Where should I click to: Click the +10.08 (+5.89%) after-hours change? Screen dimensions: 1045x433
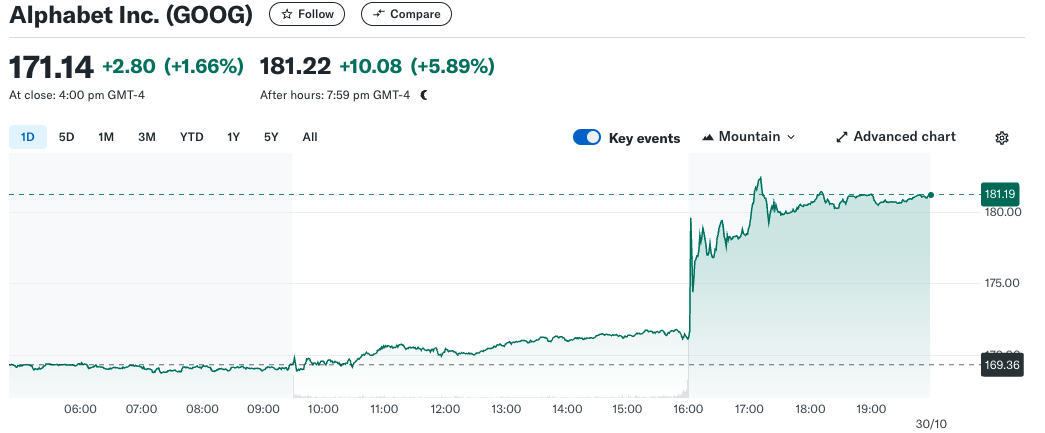point(417,67)
